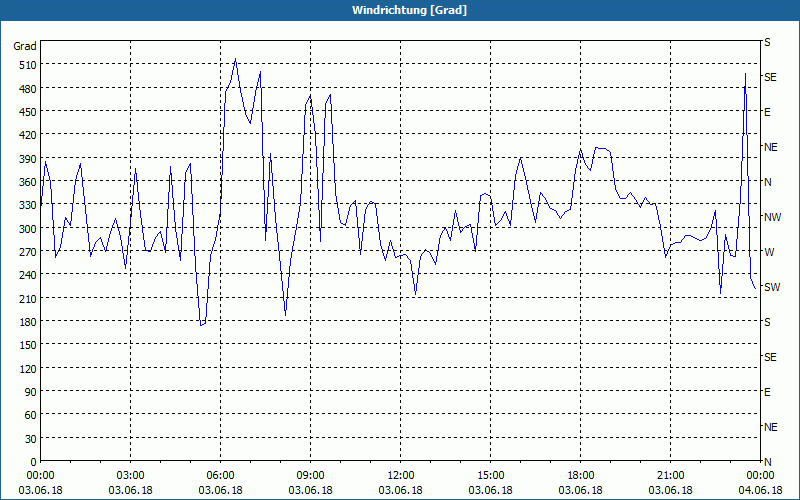
Task: Select the 03.06.18 date under 06:00
Action: coord(220,491)
